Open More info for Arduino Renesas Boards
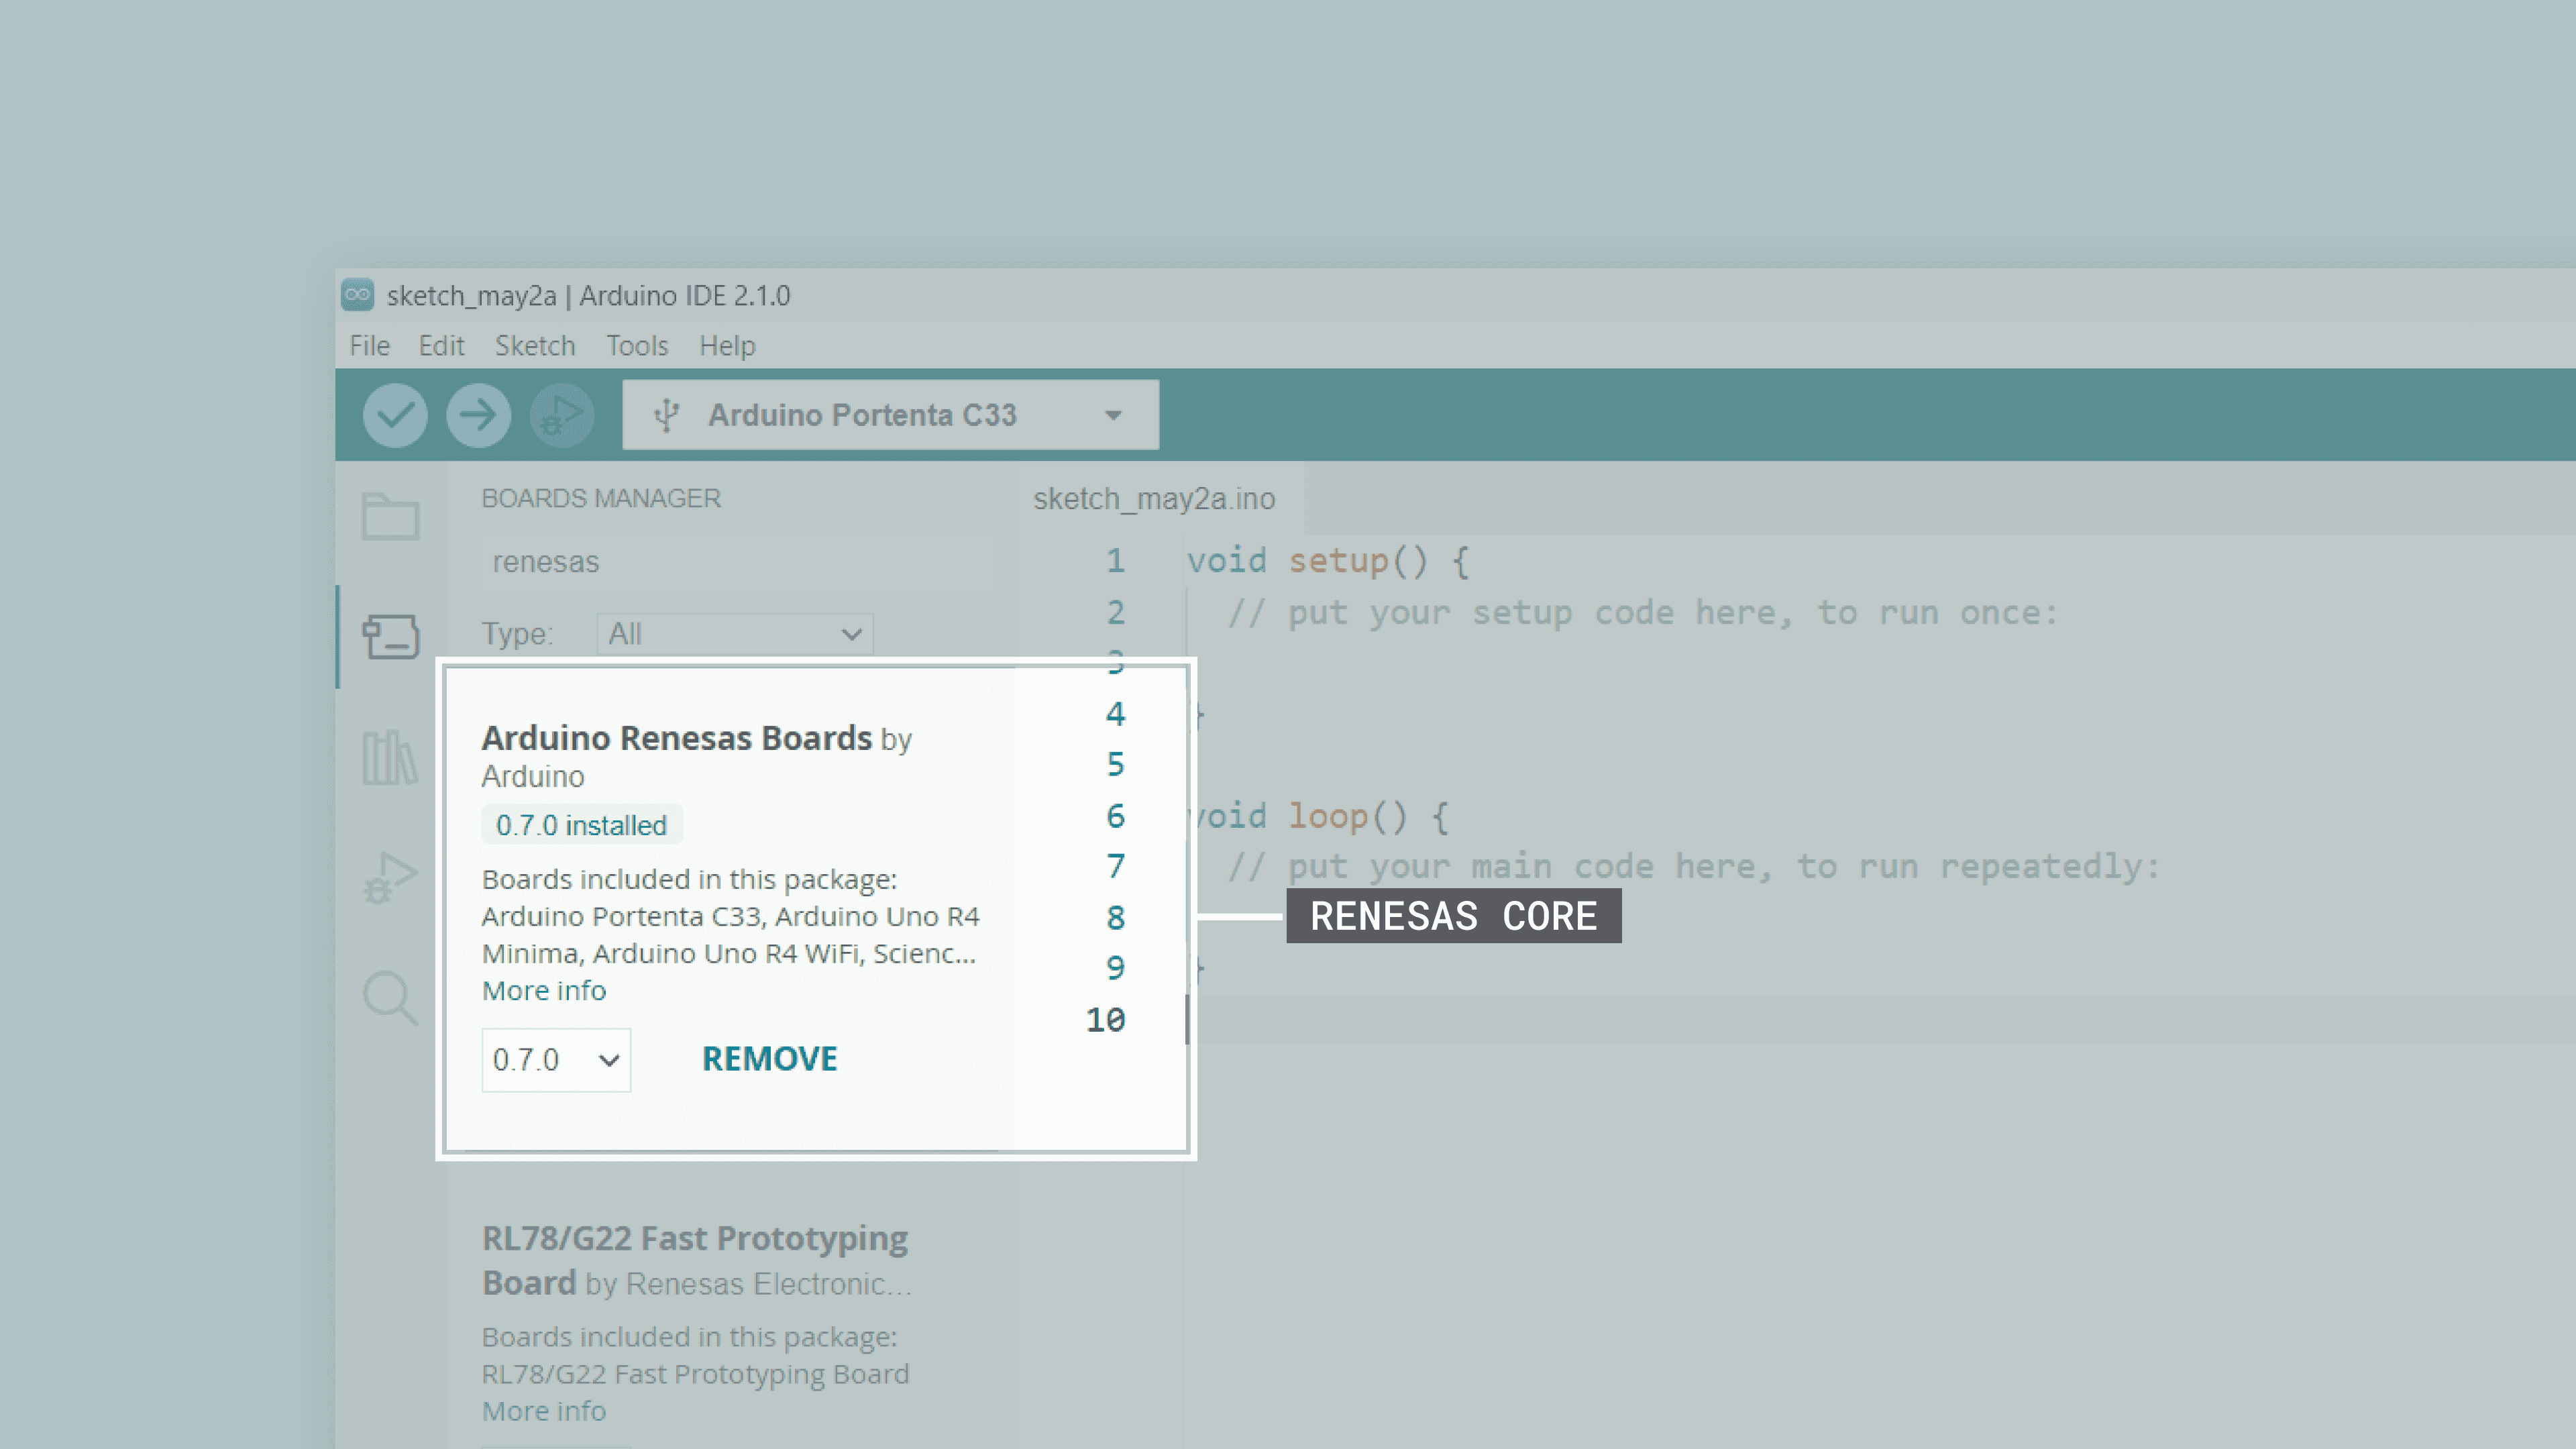This screenshot has height=1449, width=2576. [x=544, y=991]
